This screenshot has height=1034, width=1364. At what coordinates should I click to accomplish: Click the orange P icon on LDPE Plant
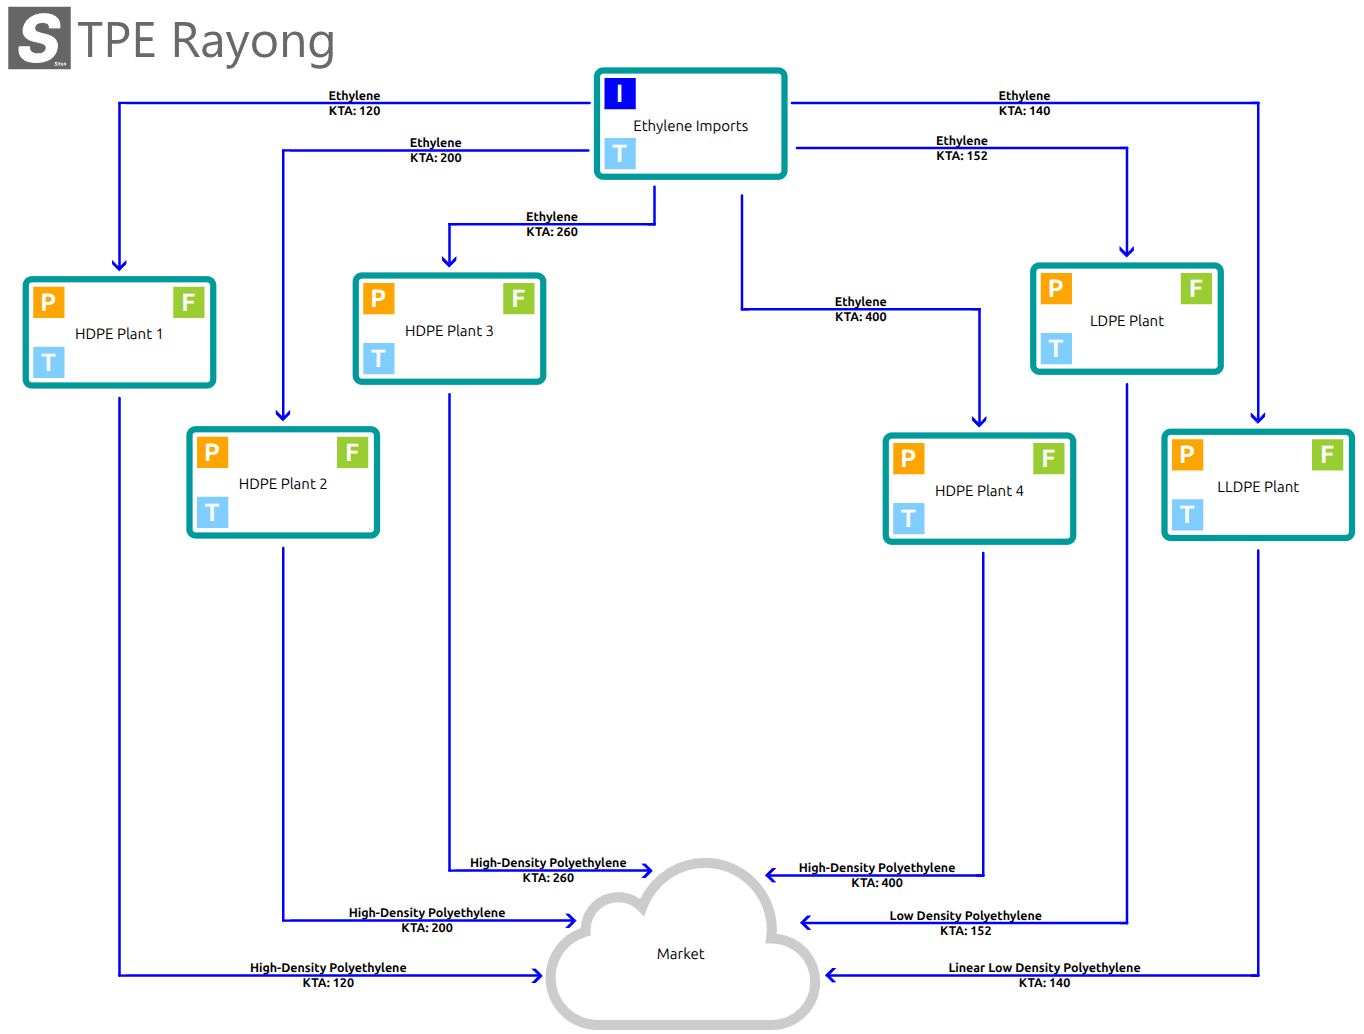(x=1056, y=288)
